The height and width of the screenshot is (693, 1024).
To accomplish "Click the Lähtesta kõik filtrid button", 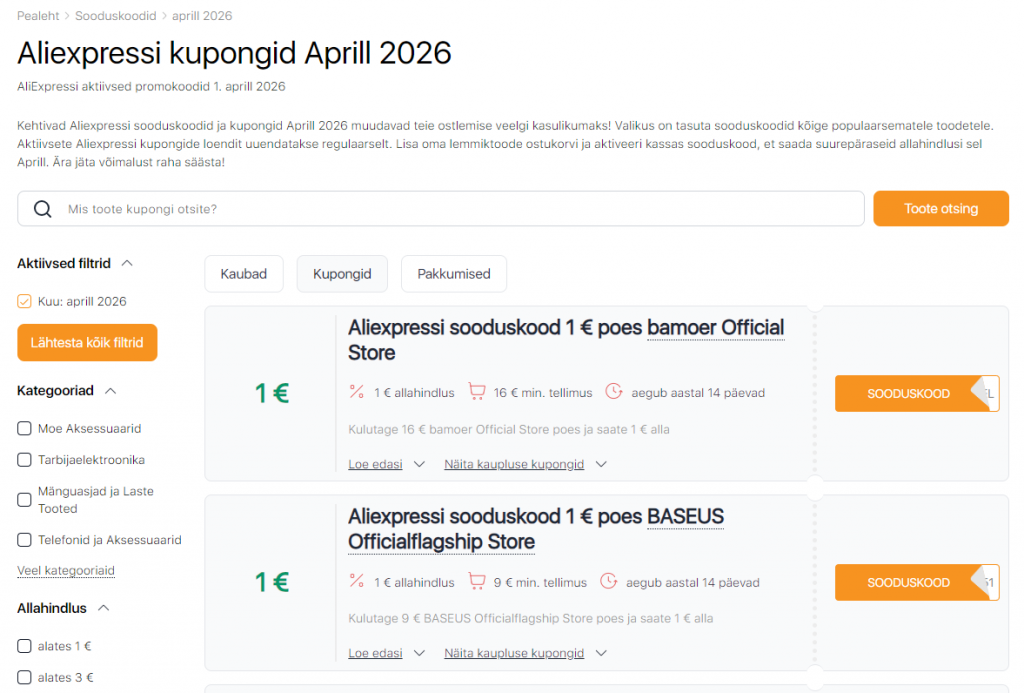I will 87,342.
